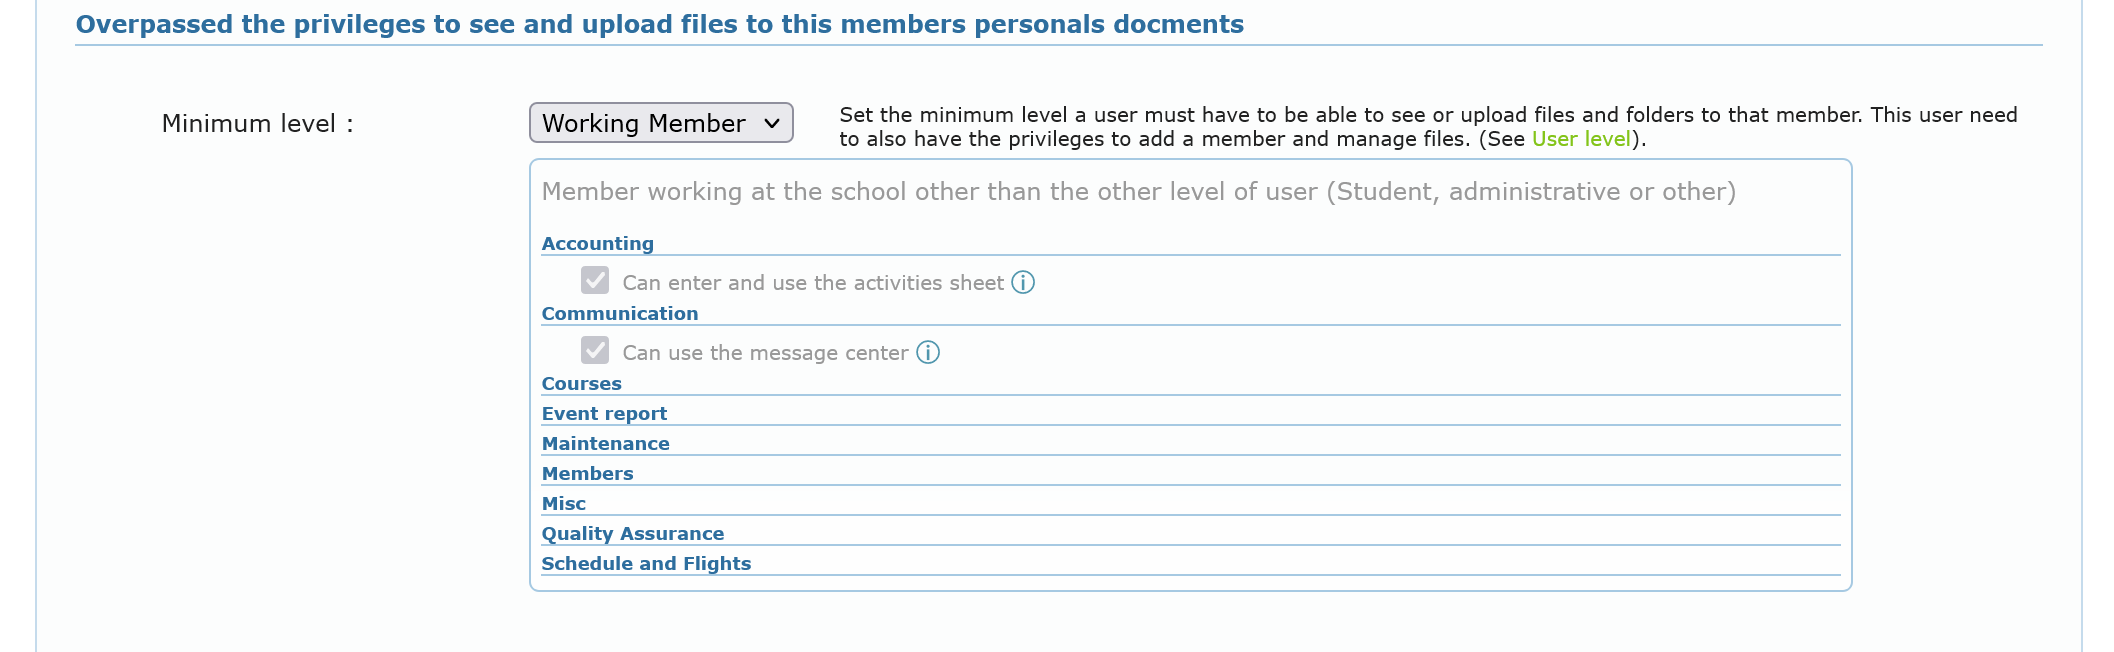Collapse the Communication section
The width and height of the screenshot is (2114, 652).
619,314
